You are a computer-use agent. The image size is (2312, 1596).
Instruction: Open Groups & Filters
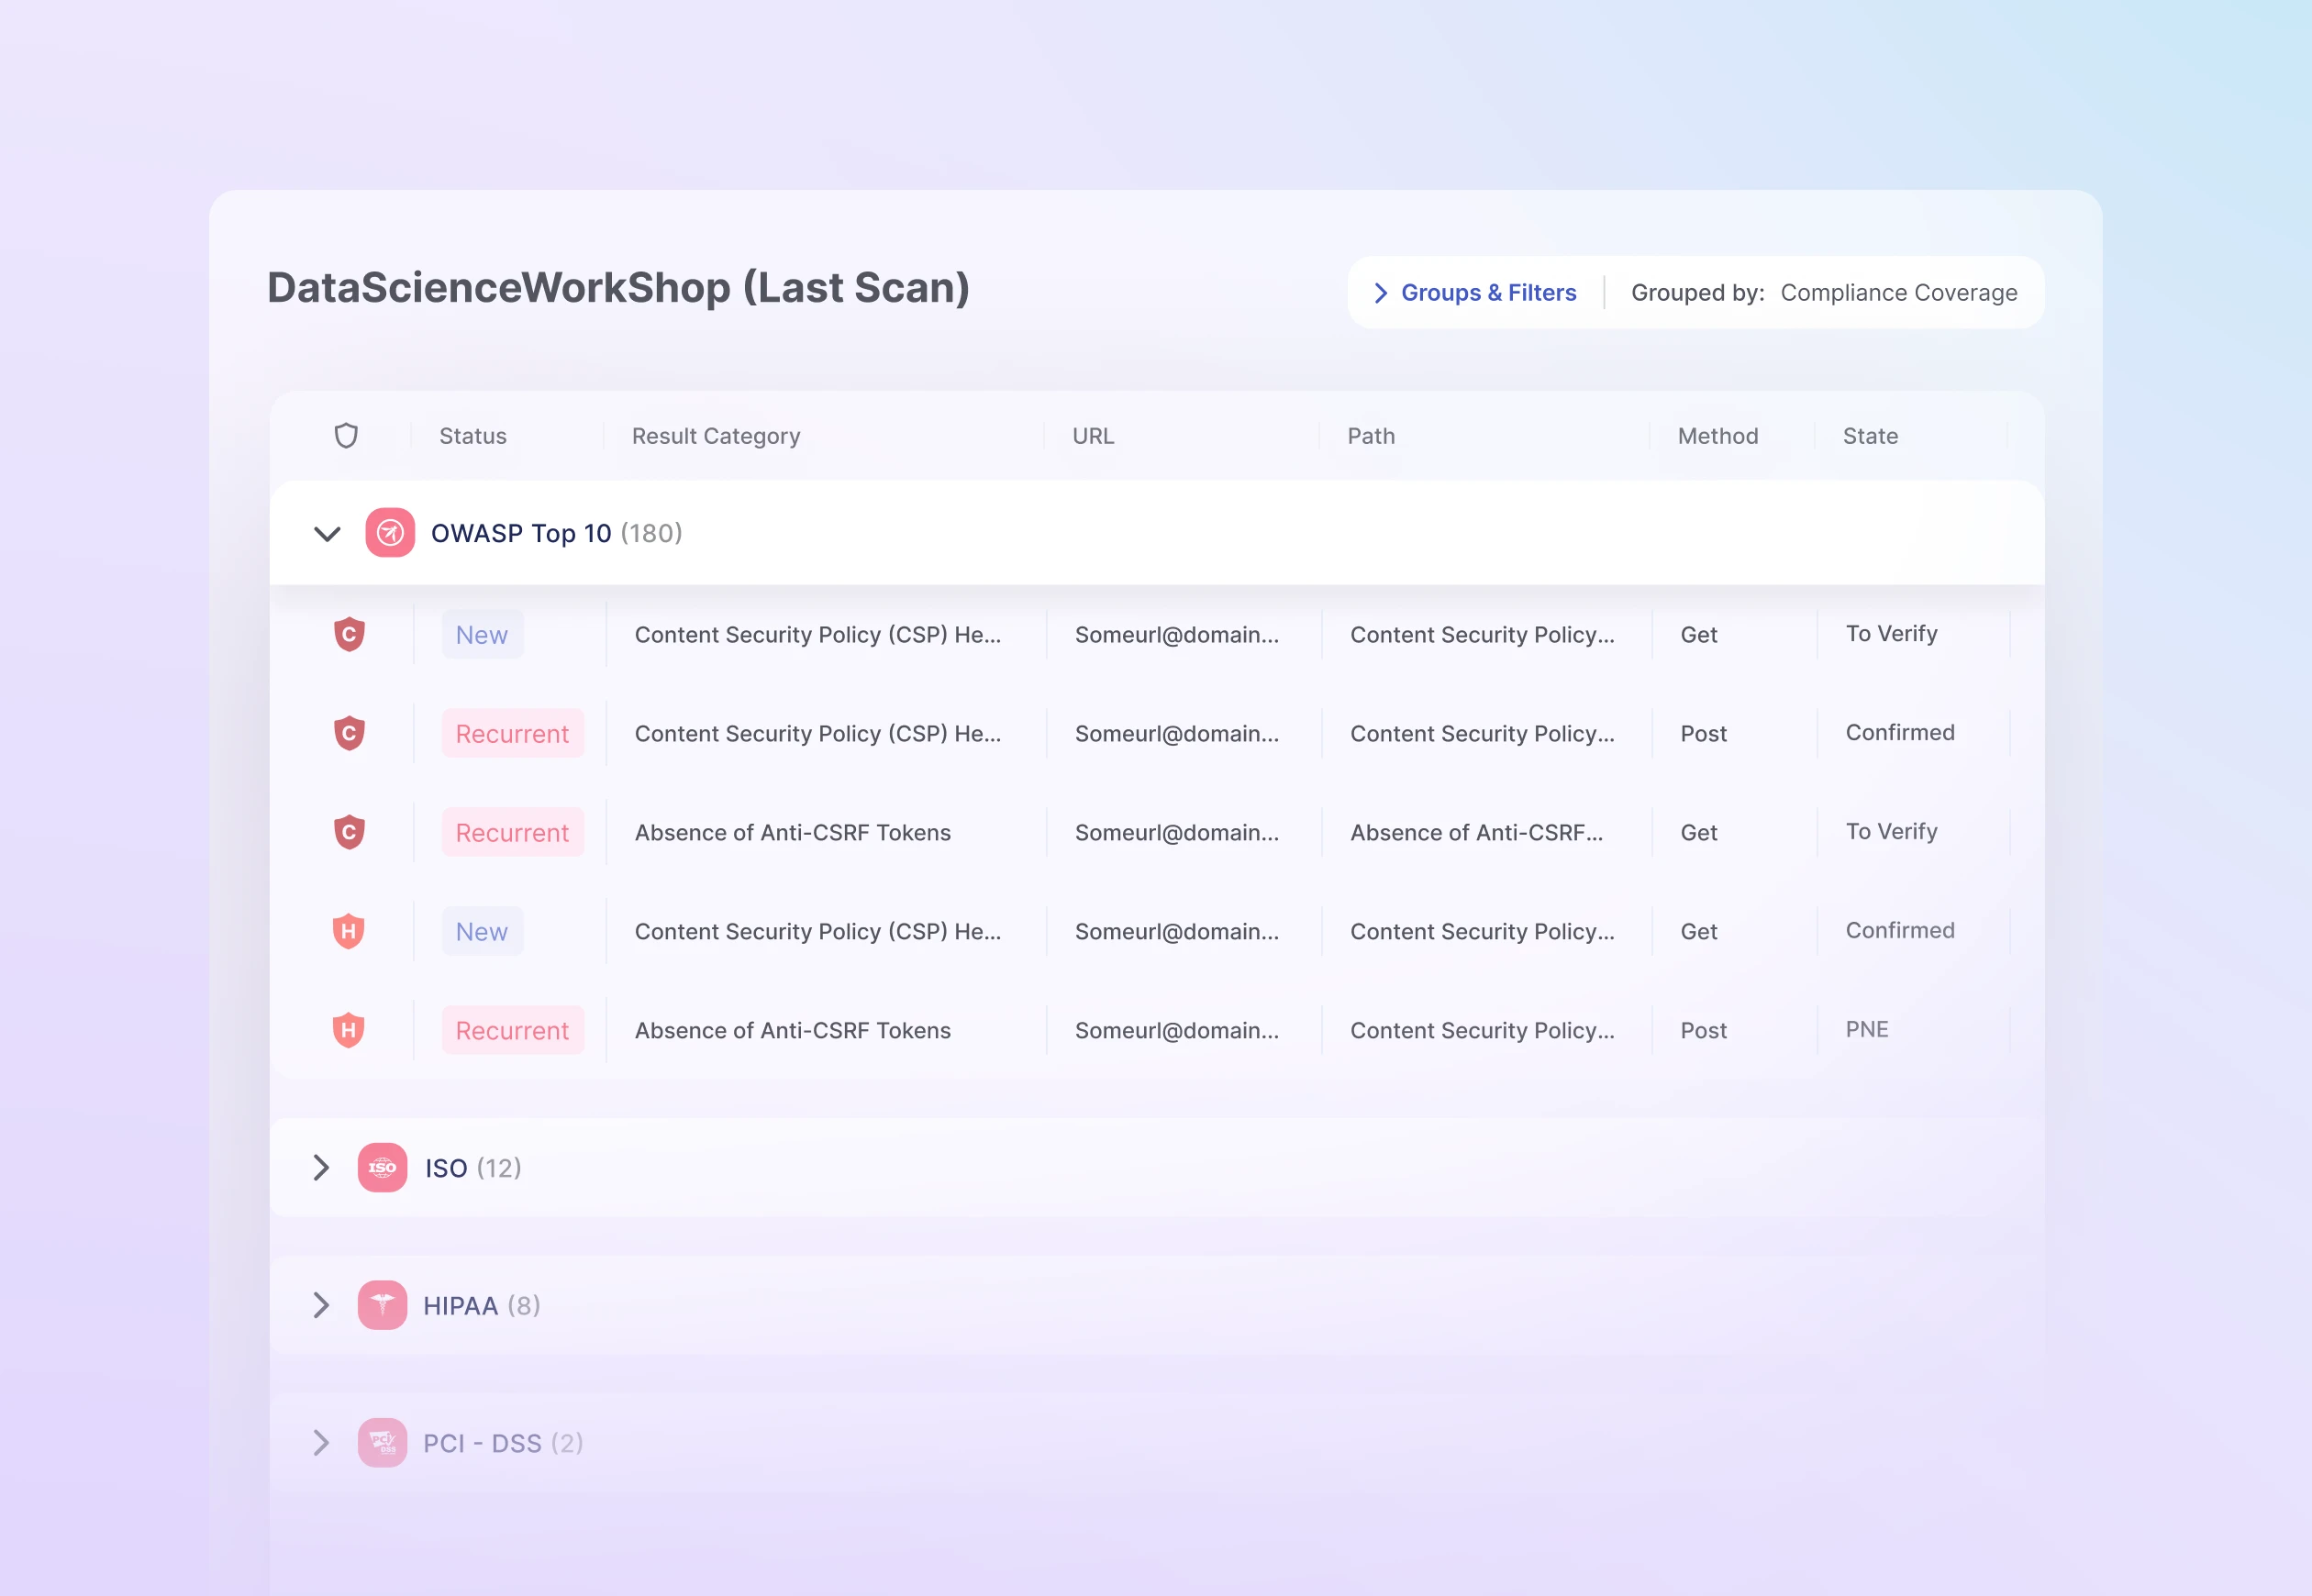[1475, 292]
